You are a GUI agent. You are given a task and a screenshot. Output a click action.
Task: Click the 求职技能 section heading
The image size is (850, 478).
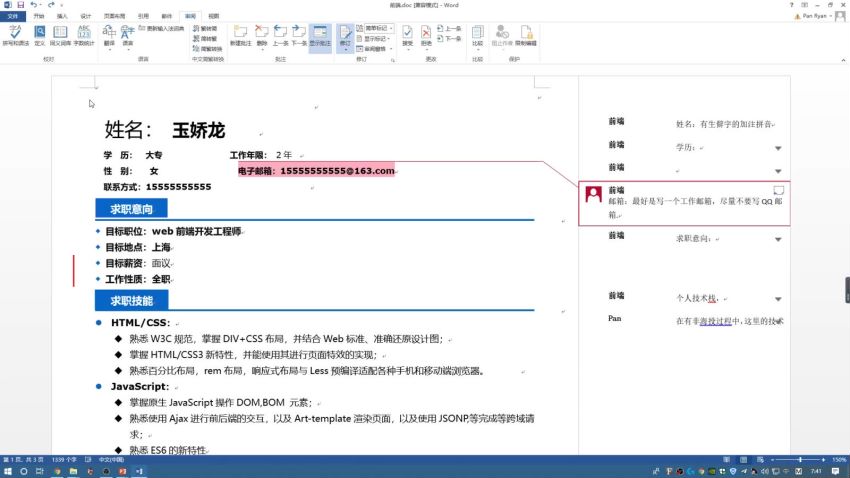pyautogui.click(x=132, y=300)
